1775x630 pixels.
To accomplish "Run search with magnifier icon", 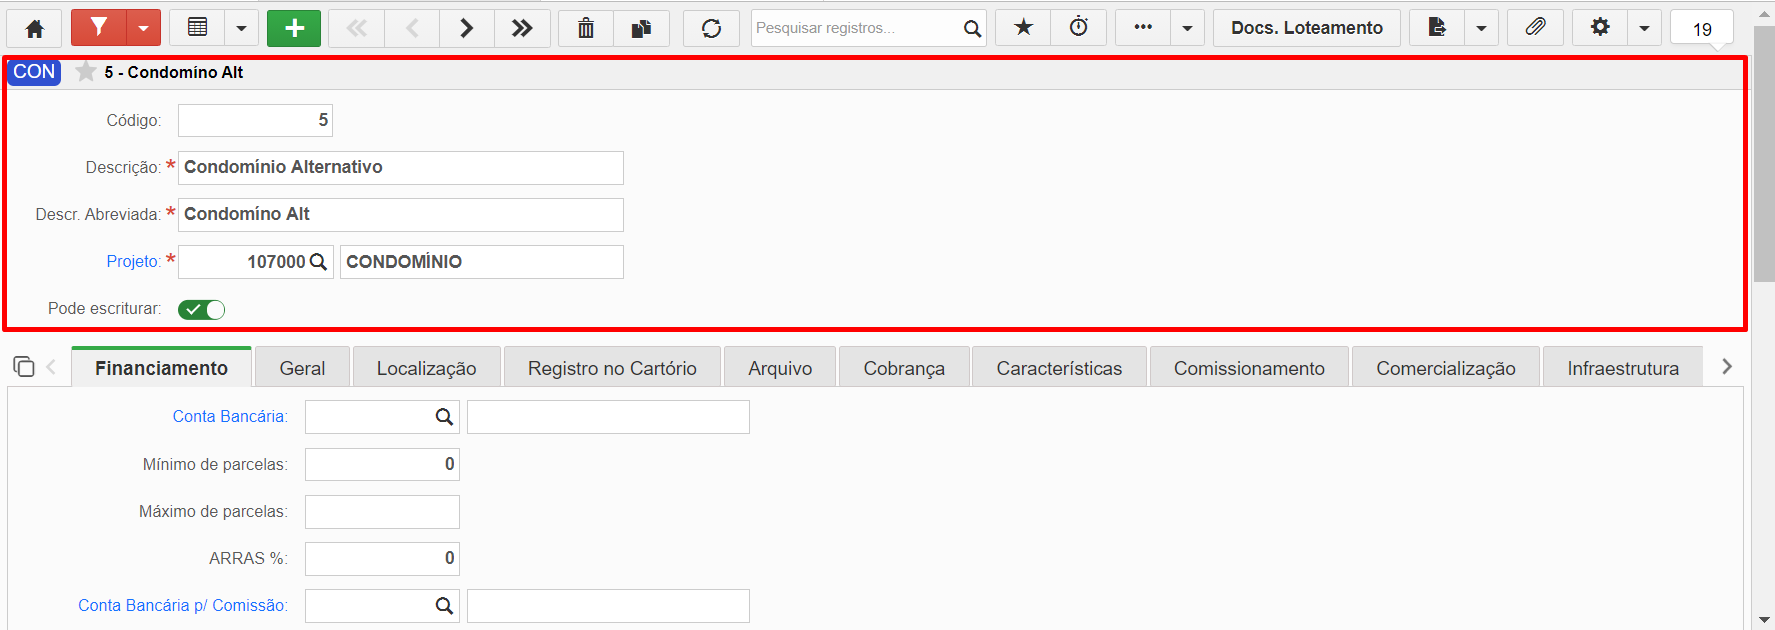I will [972, 28].
